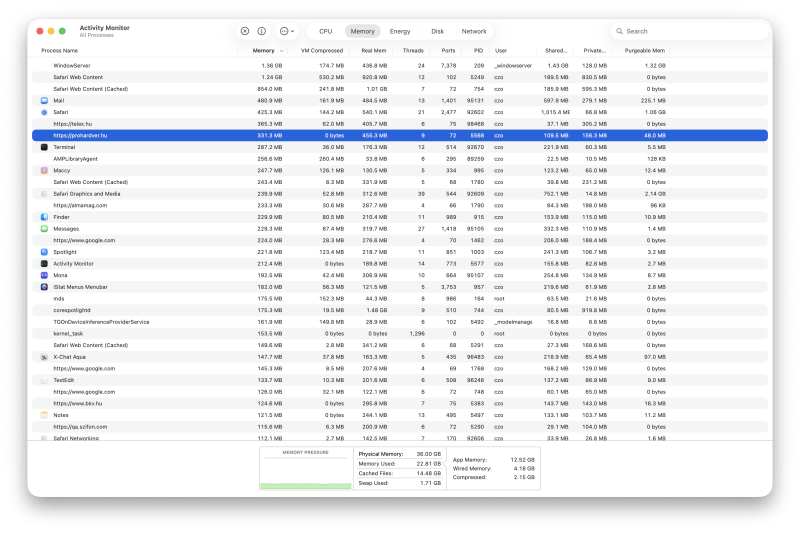Click the Spotlight icon in process list
The width and height of the screenshot is (800, 533).
point(44,252)
